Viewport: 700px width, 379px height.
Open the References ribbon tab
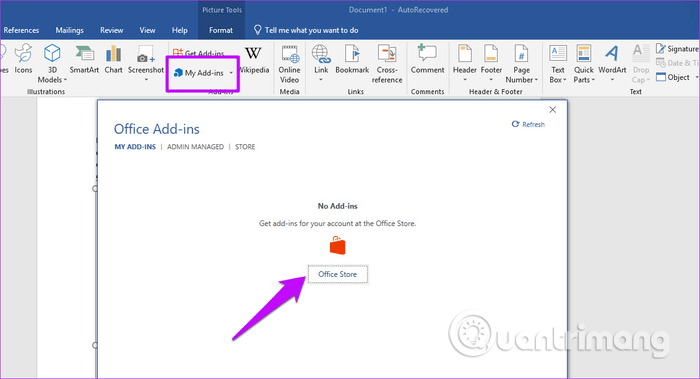click(21, 30)
